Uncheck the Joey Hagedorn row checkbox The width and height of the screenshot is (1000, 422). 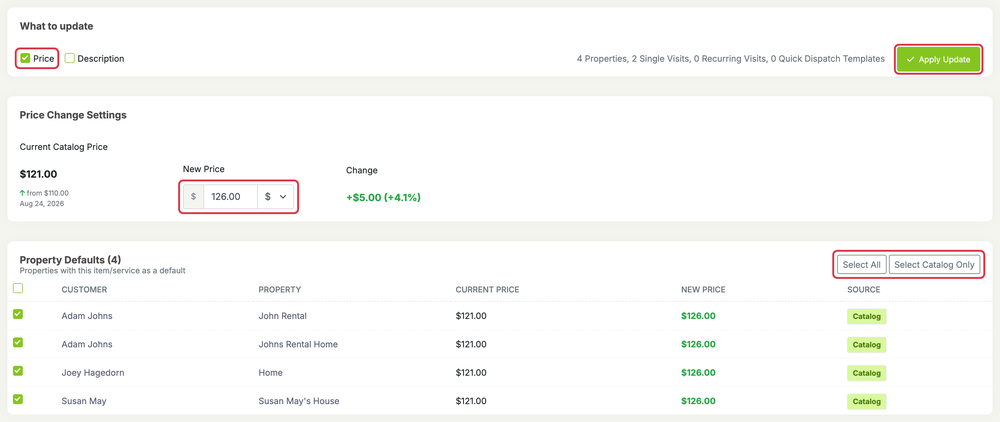[18, 371]
